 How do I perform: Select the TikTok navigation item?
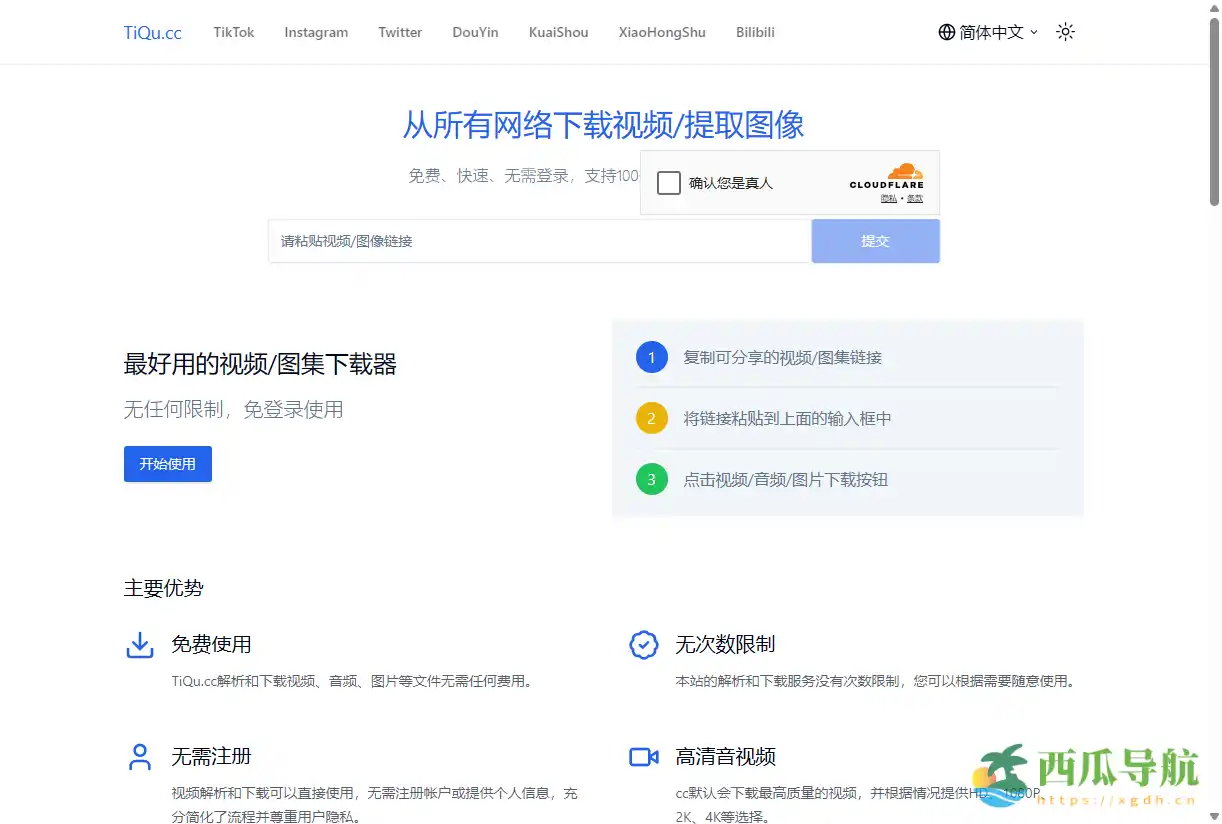(x=233, y=31)
